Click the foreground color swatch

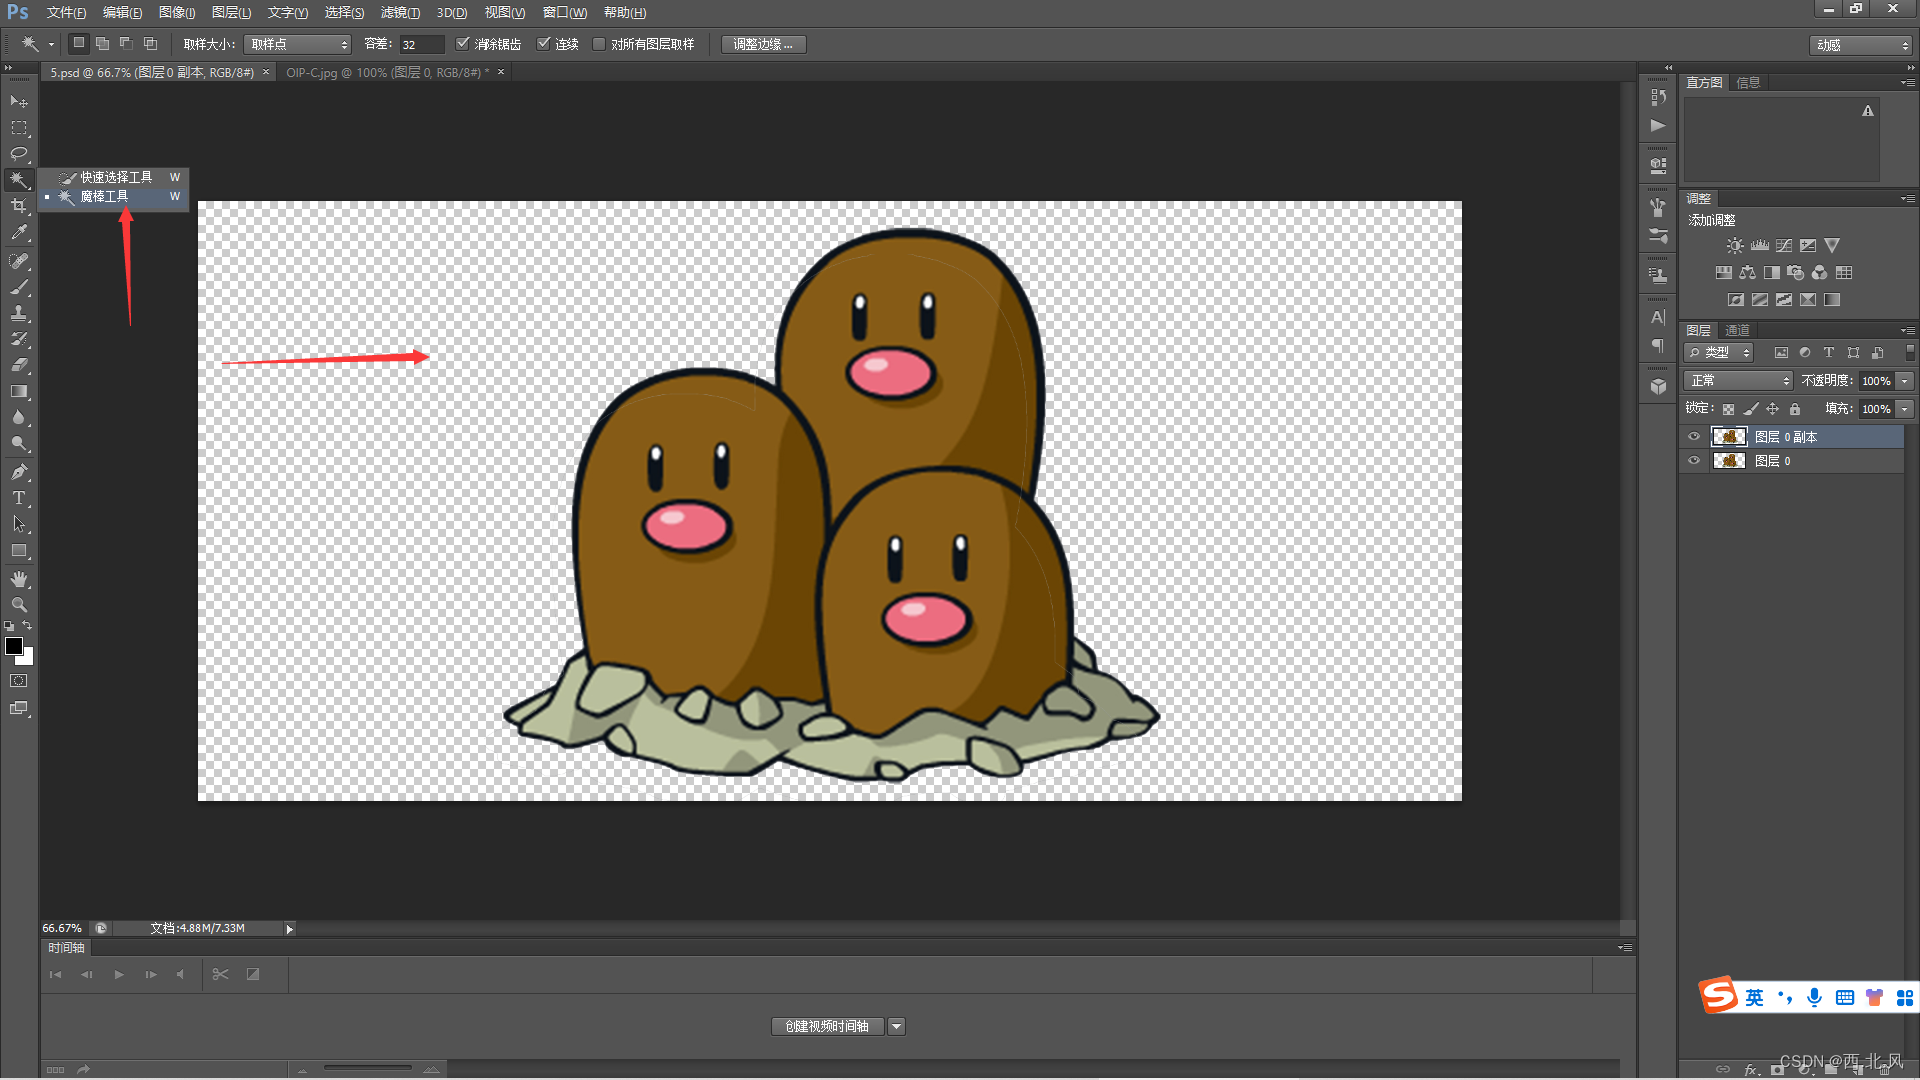pyautogui.click(x=14, y=646)
